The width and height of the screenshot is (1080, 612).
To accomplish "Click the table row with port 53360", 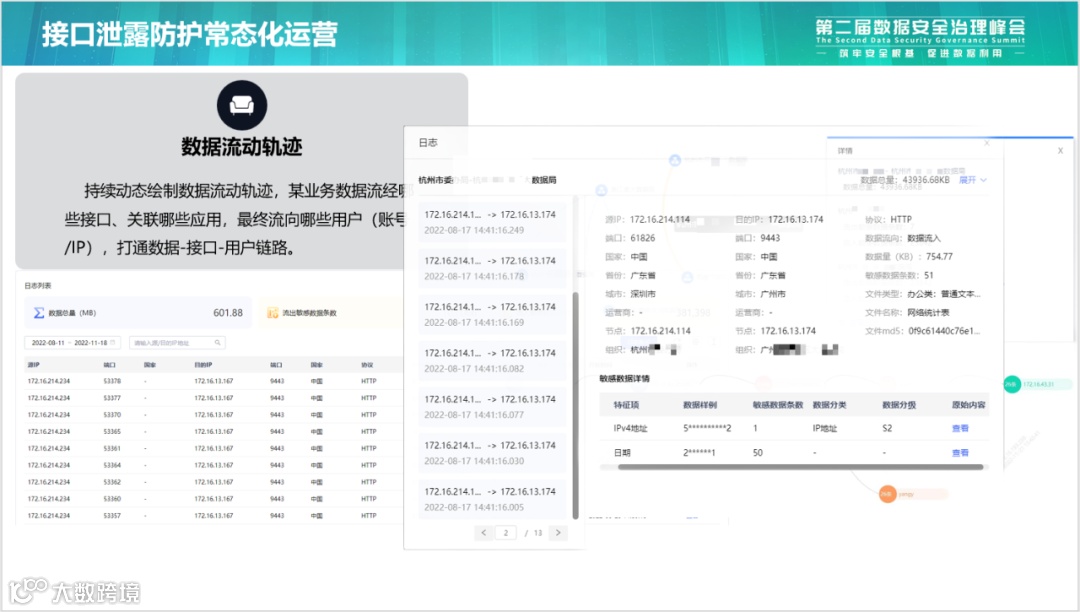I will 214,498.
